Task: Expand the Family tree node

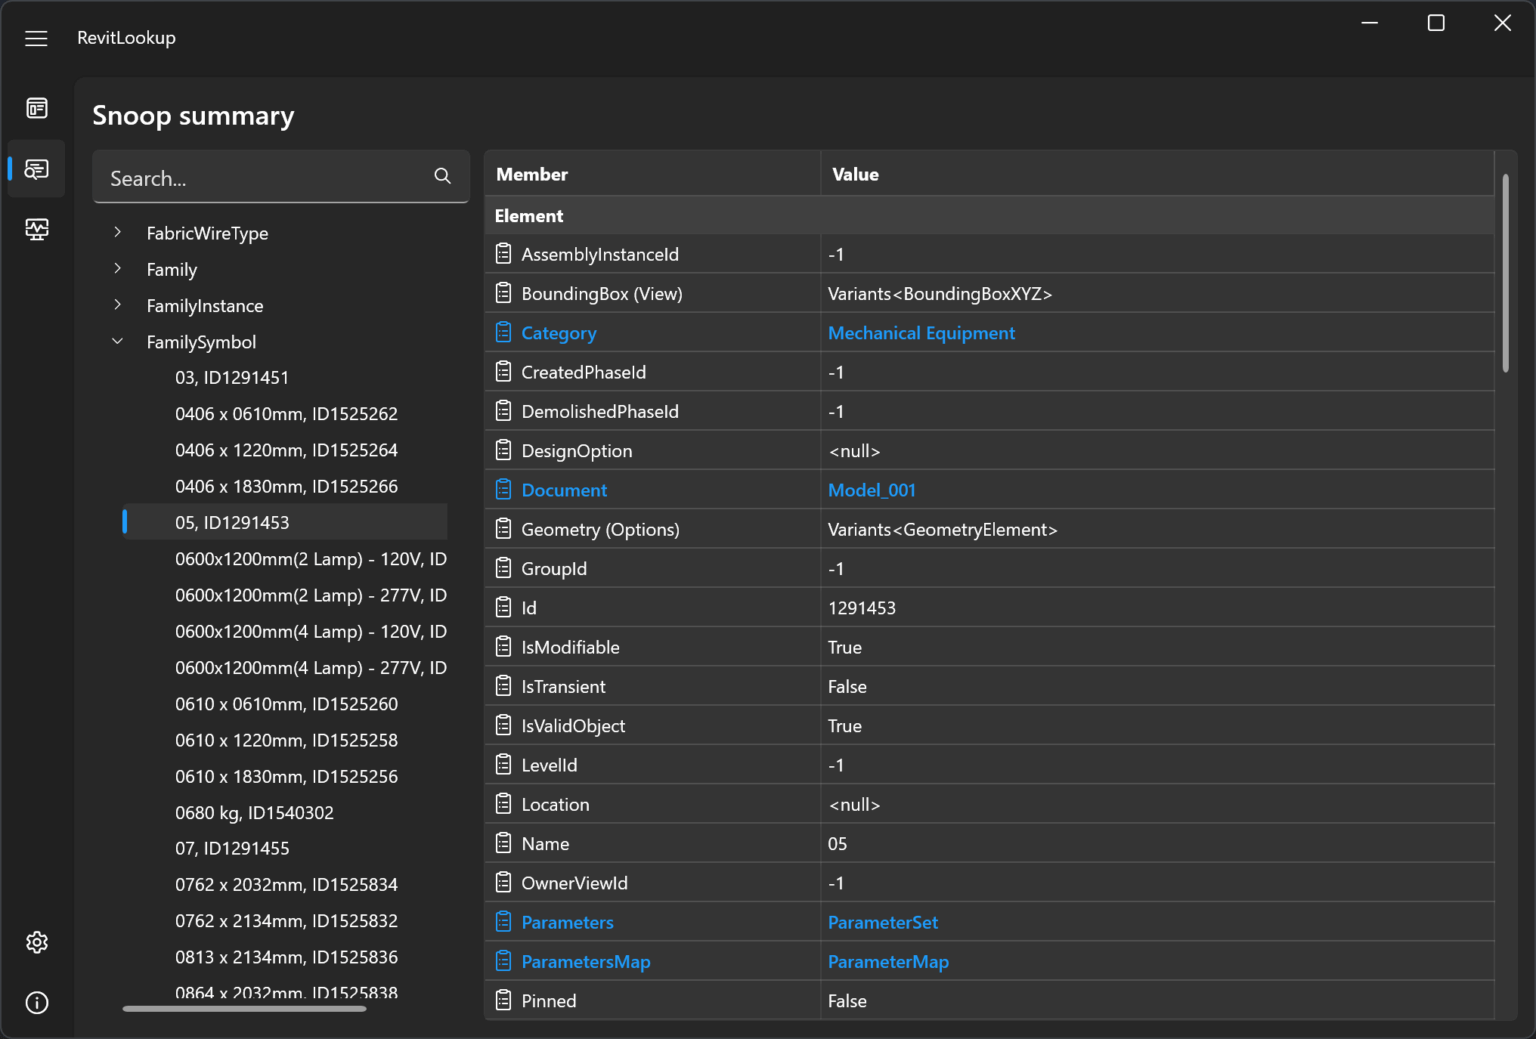Action: pos(117,269)
